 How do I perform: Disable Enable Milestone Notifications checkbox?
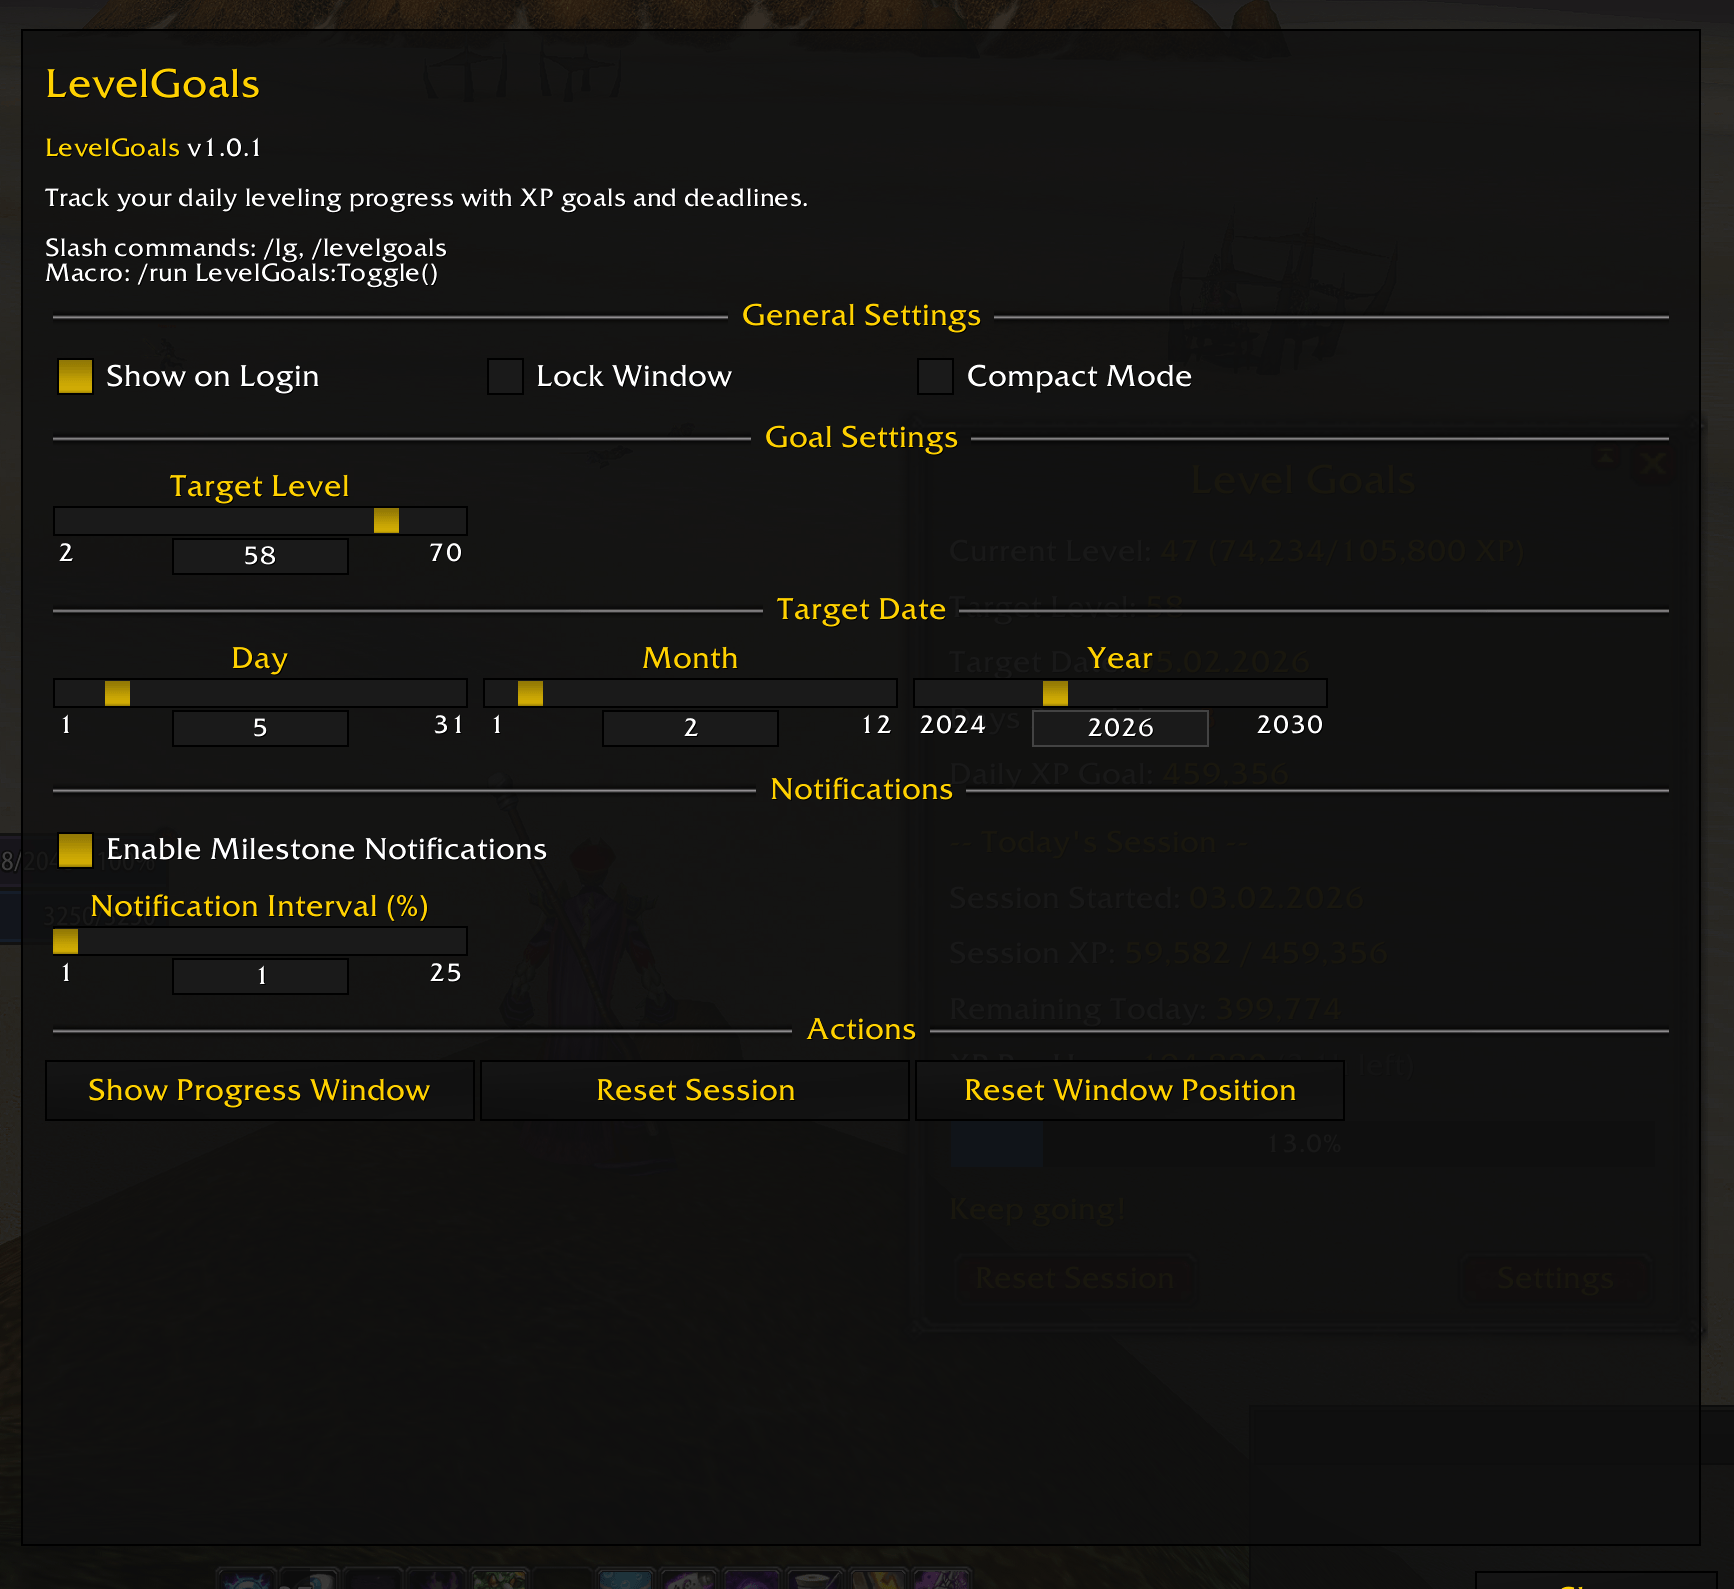[x=75, y=850]
